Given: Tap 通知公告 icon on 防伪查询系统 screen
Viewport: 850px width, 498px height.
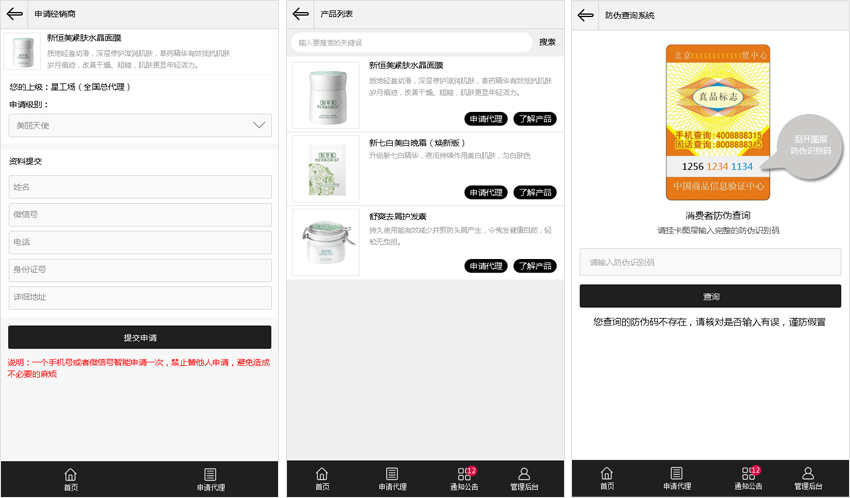Looking at the screenshot, I should pyautogui.click(x=748, y=479).
